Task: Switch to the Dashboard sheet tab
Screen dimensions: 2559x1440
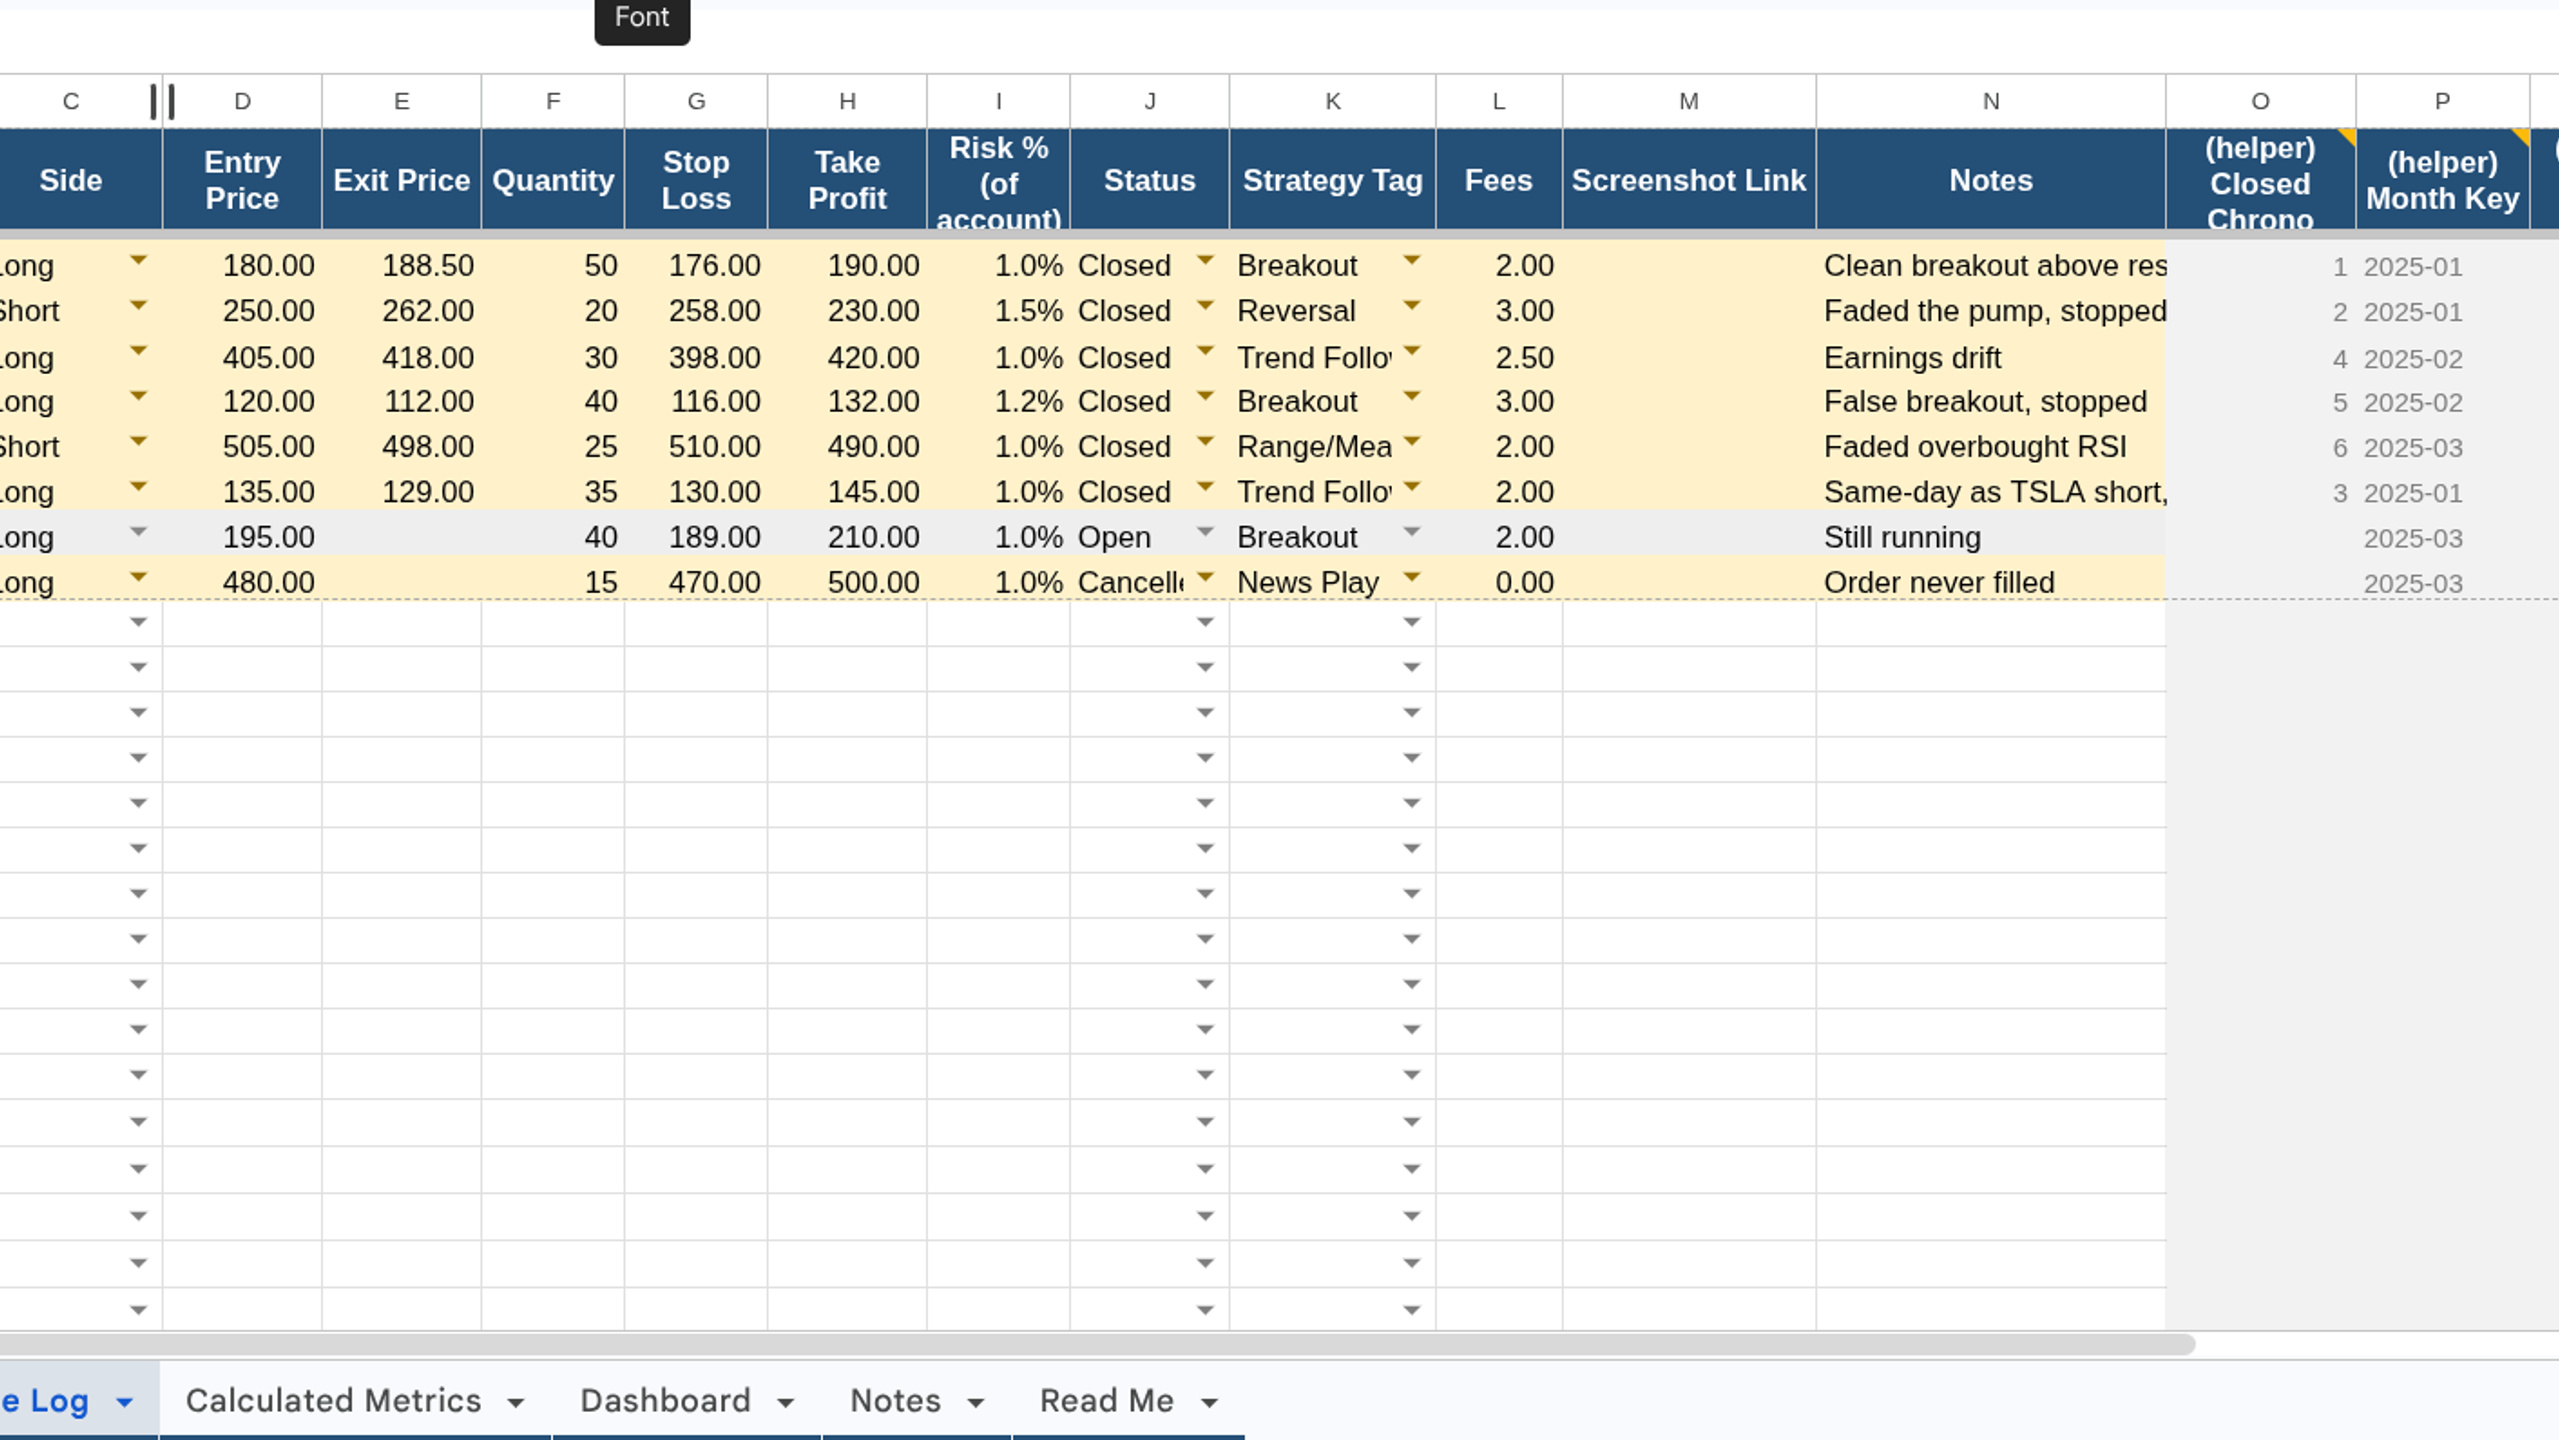Action: click(665, 1400)
